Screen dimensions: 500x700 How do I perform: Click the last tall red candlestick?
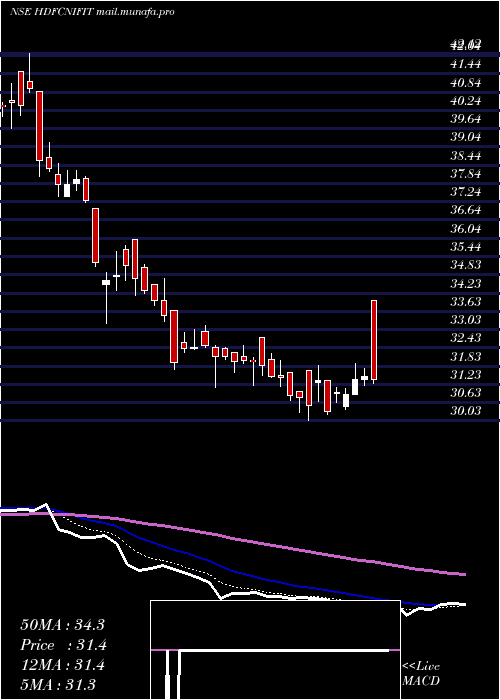(x=374, y=340)
